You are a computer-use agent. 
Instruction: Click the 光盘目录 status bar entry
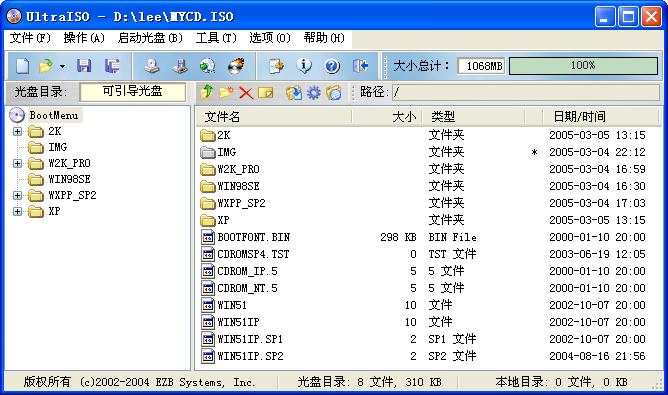click(x=369, y=382)
